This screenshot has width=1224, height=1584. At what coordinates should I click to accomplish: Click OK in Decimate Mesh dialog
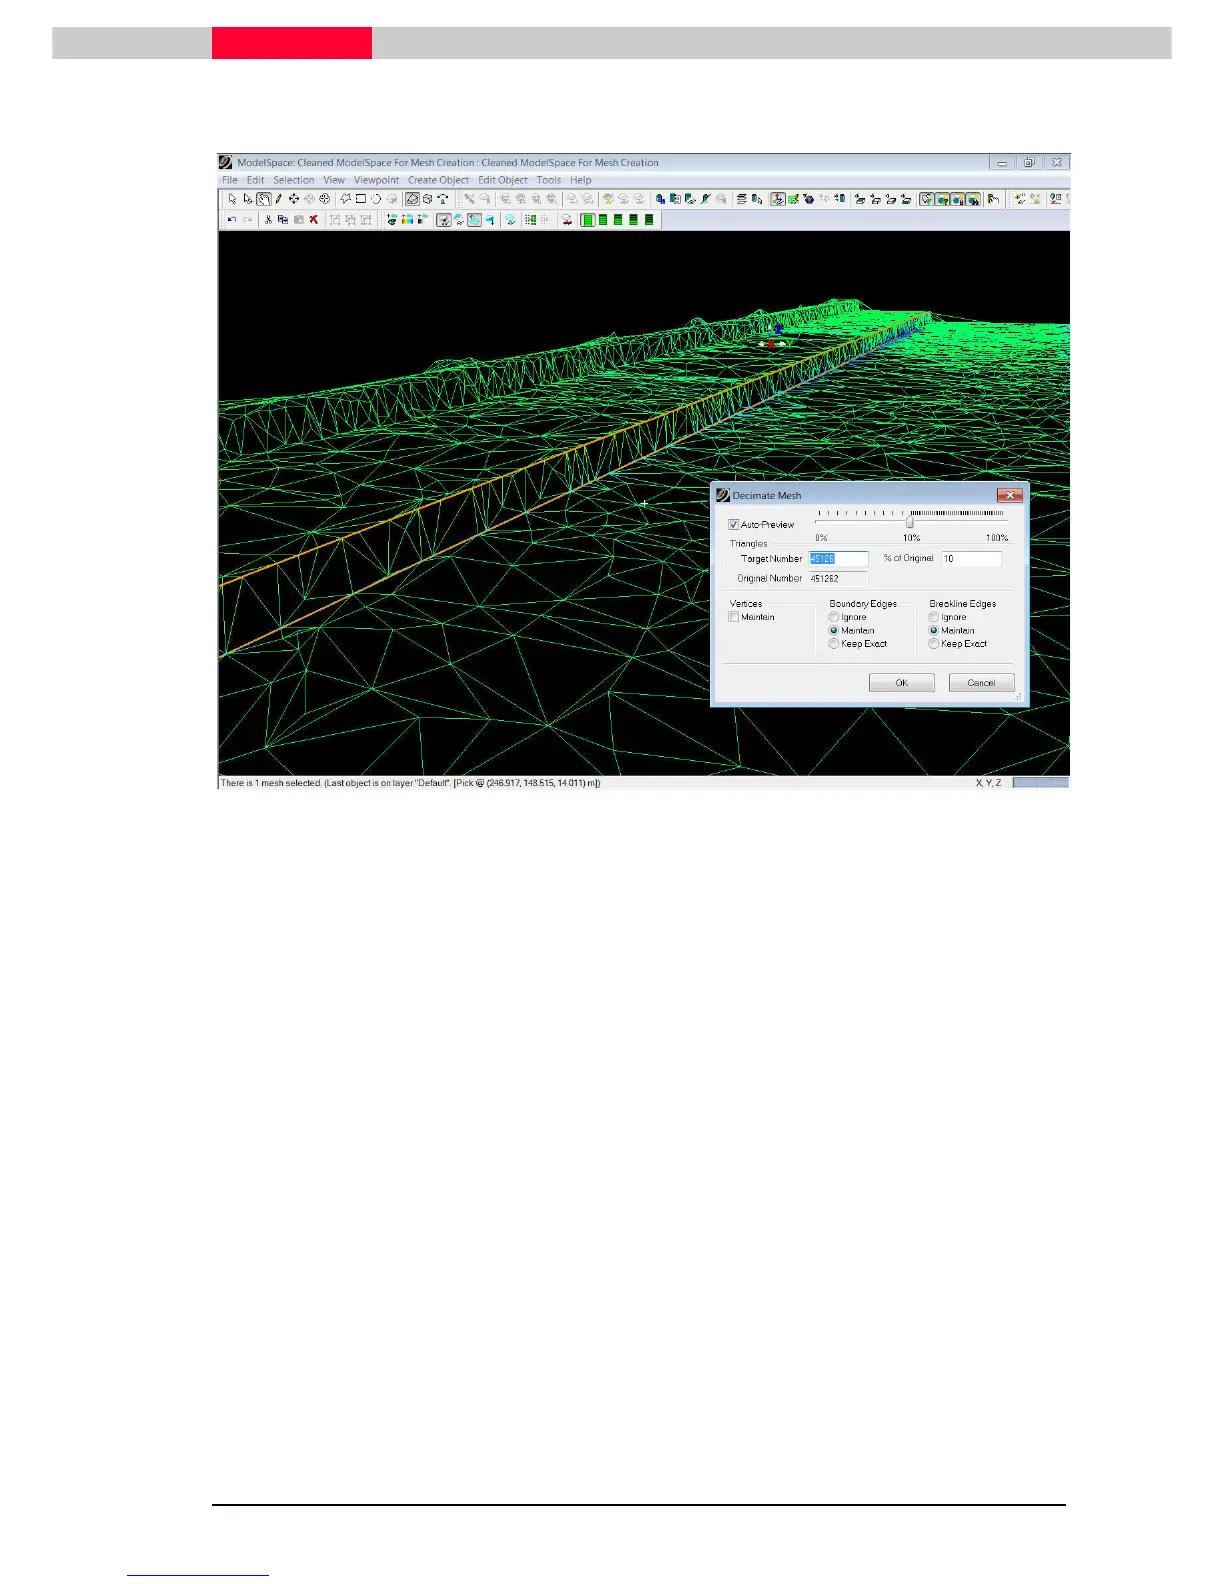pyautogui.click(x=902, y=683)
